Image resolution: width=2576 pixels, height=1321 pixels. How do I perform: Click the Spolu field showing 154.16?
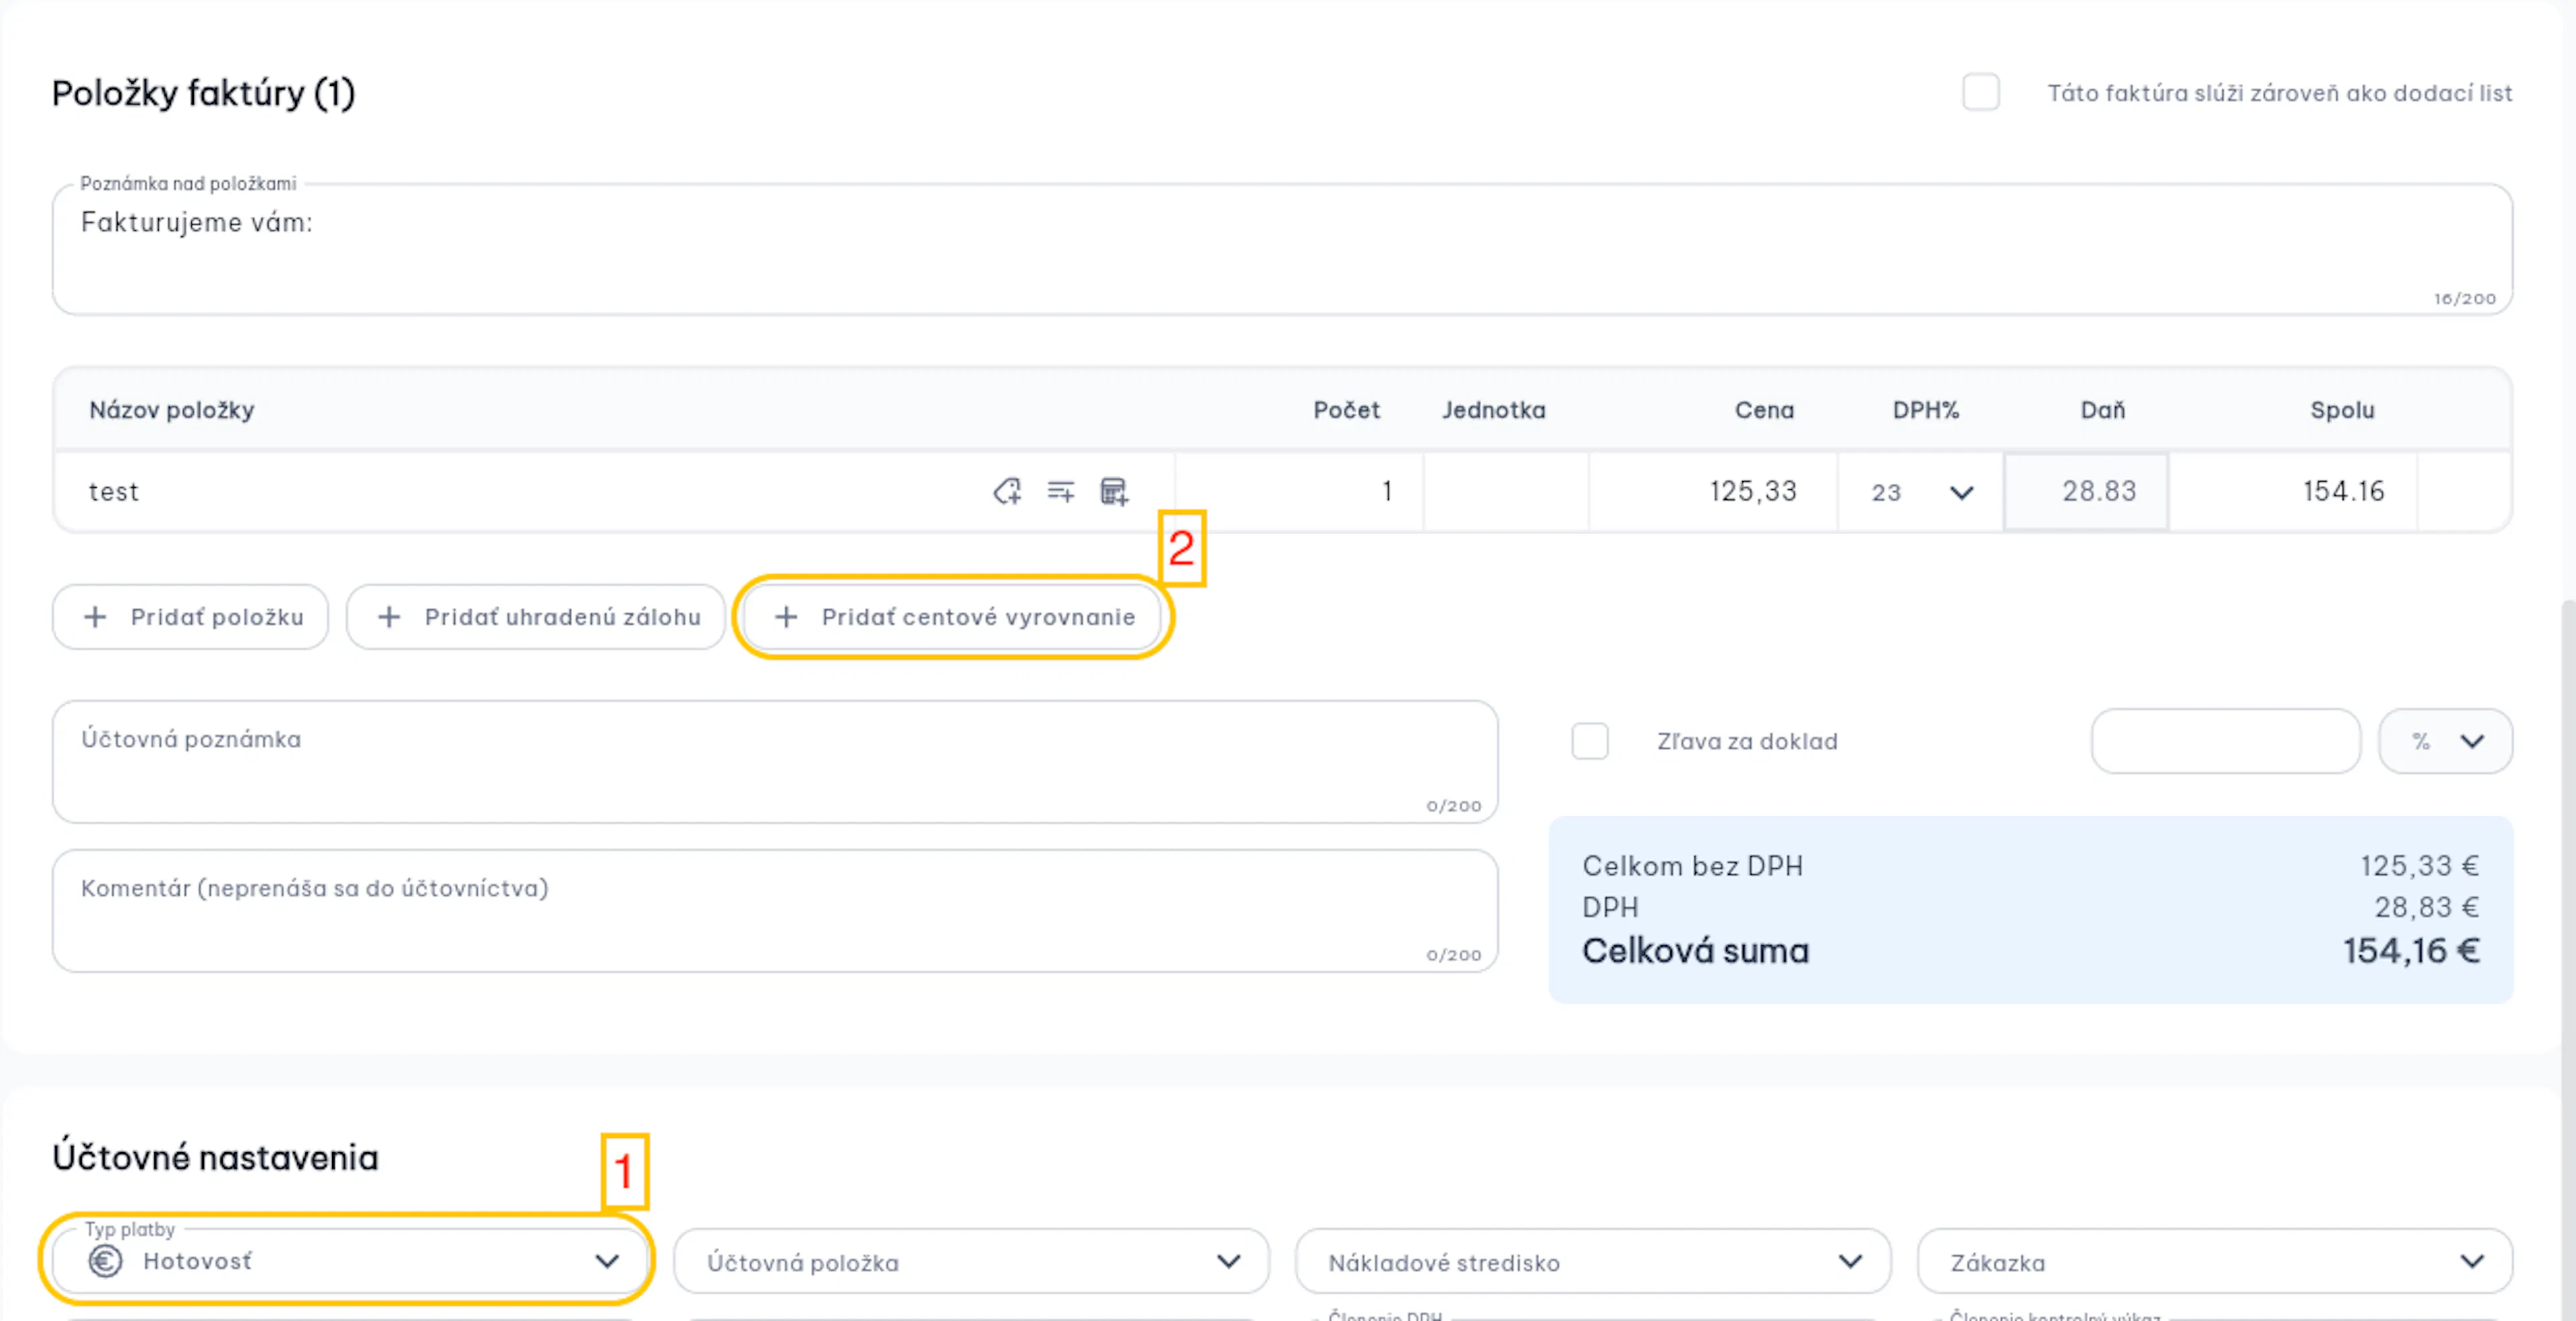[2293, 491]
